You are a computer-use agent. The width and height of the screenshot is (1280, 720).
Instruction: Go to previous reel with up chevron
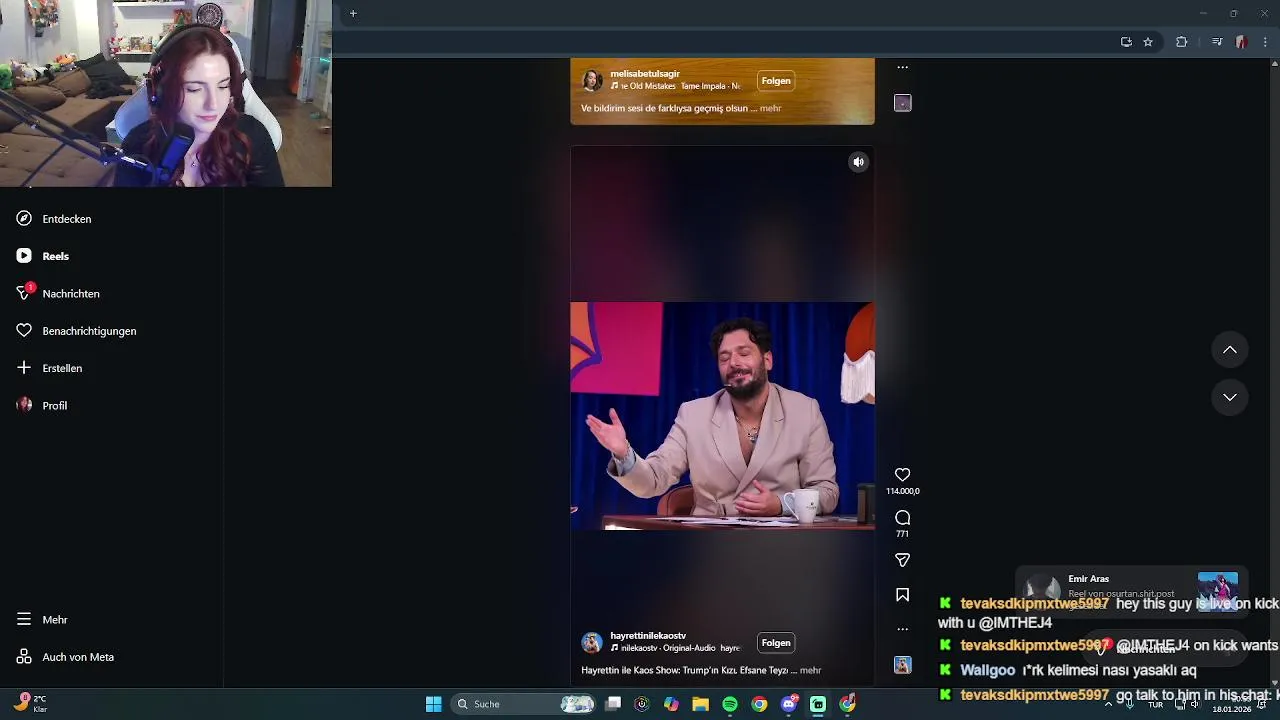pos(1230,350)
